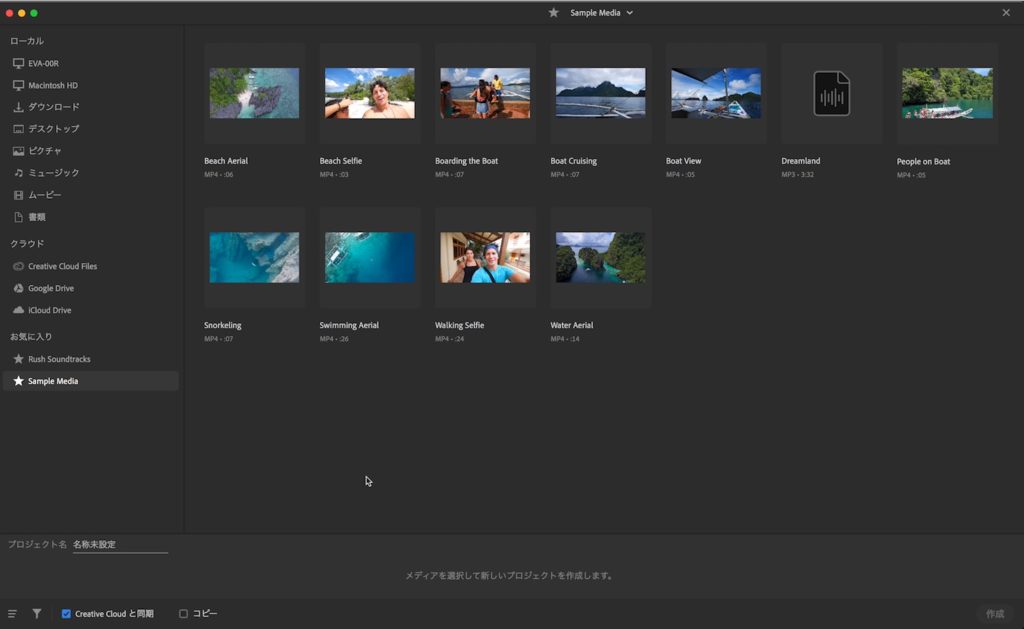This screenshot has width=1024, height=629.
Task: Click the list view icon at bottom left
Action: (12, 614)
